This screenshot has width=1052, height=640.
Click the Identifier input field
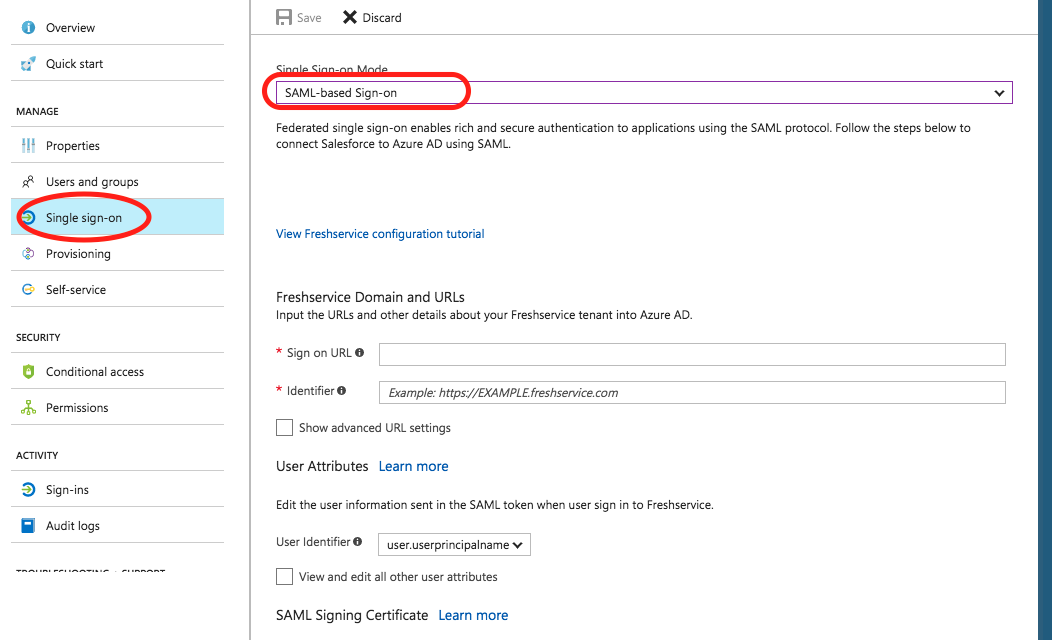692,392
